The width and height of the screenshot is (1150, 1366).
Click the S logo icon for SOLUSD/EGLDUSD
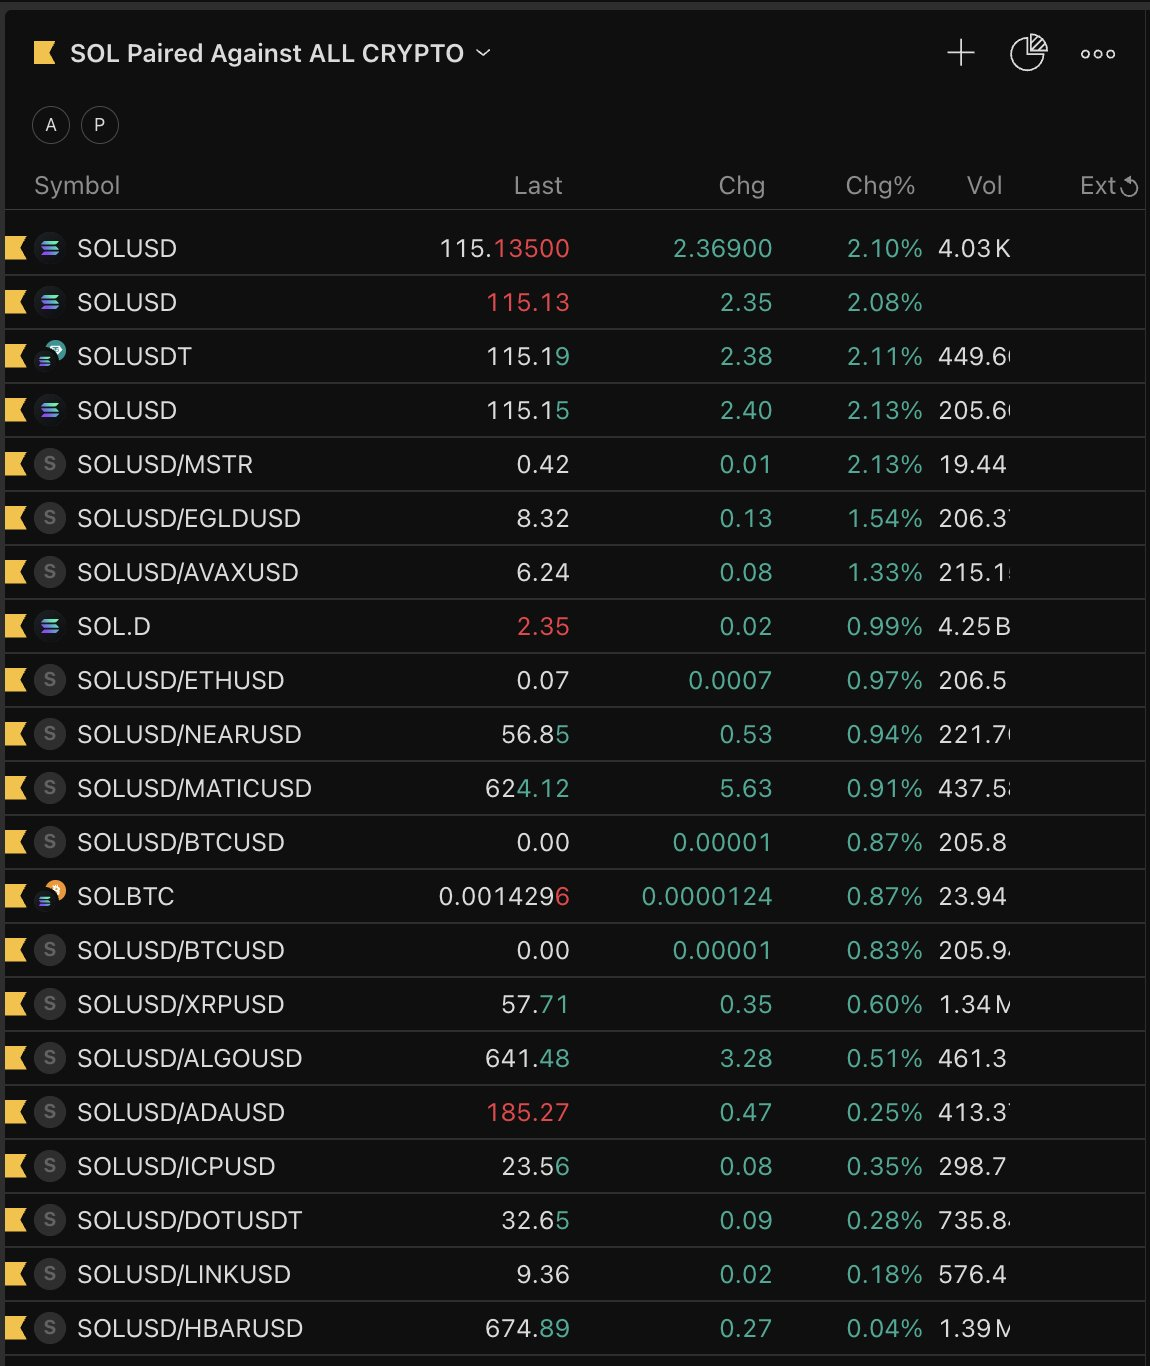point(49,518)
